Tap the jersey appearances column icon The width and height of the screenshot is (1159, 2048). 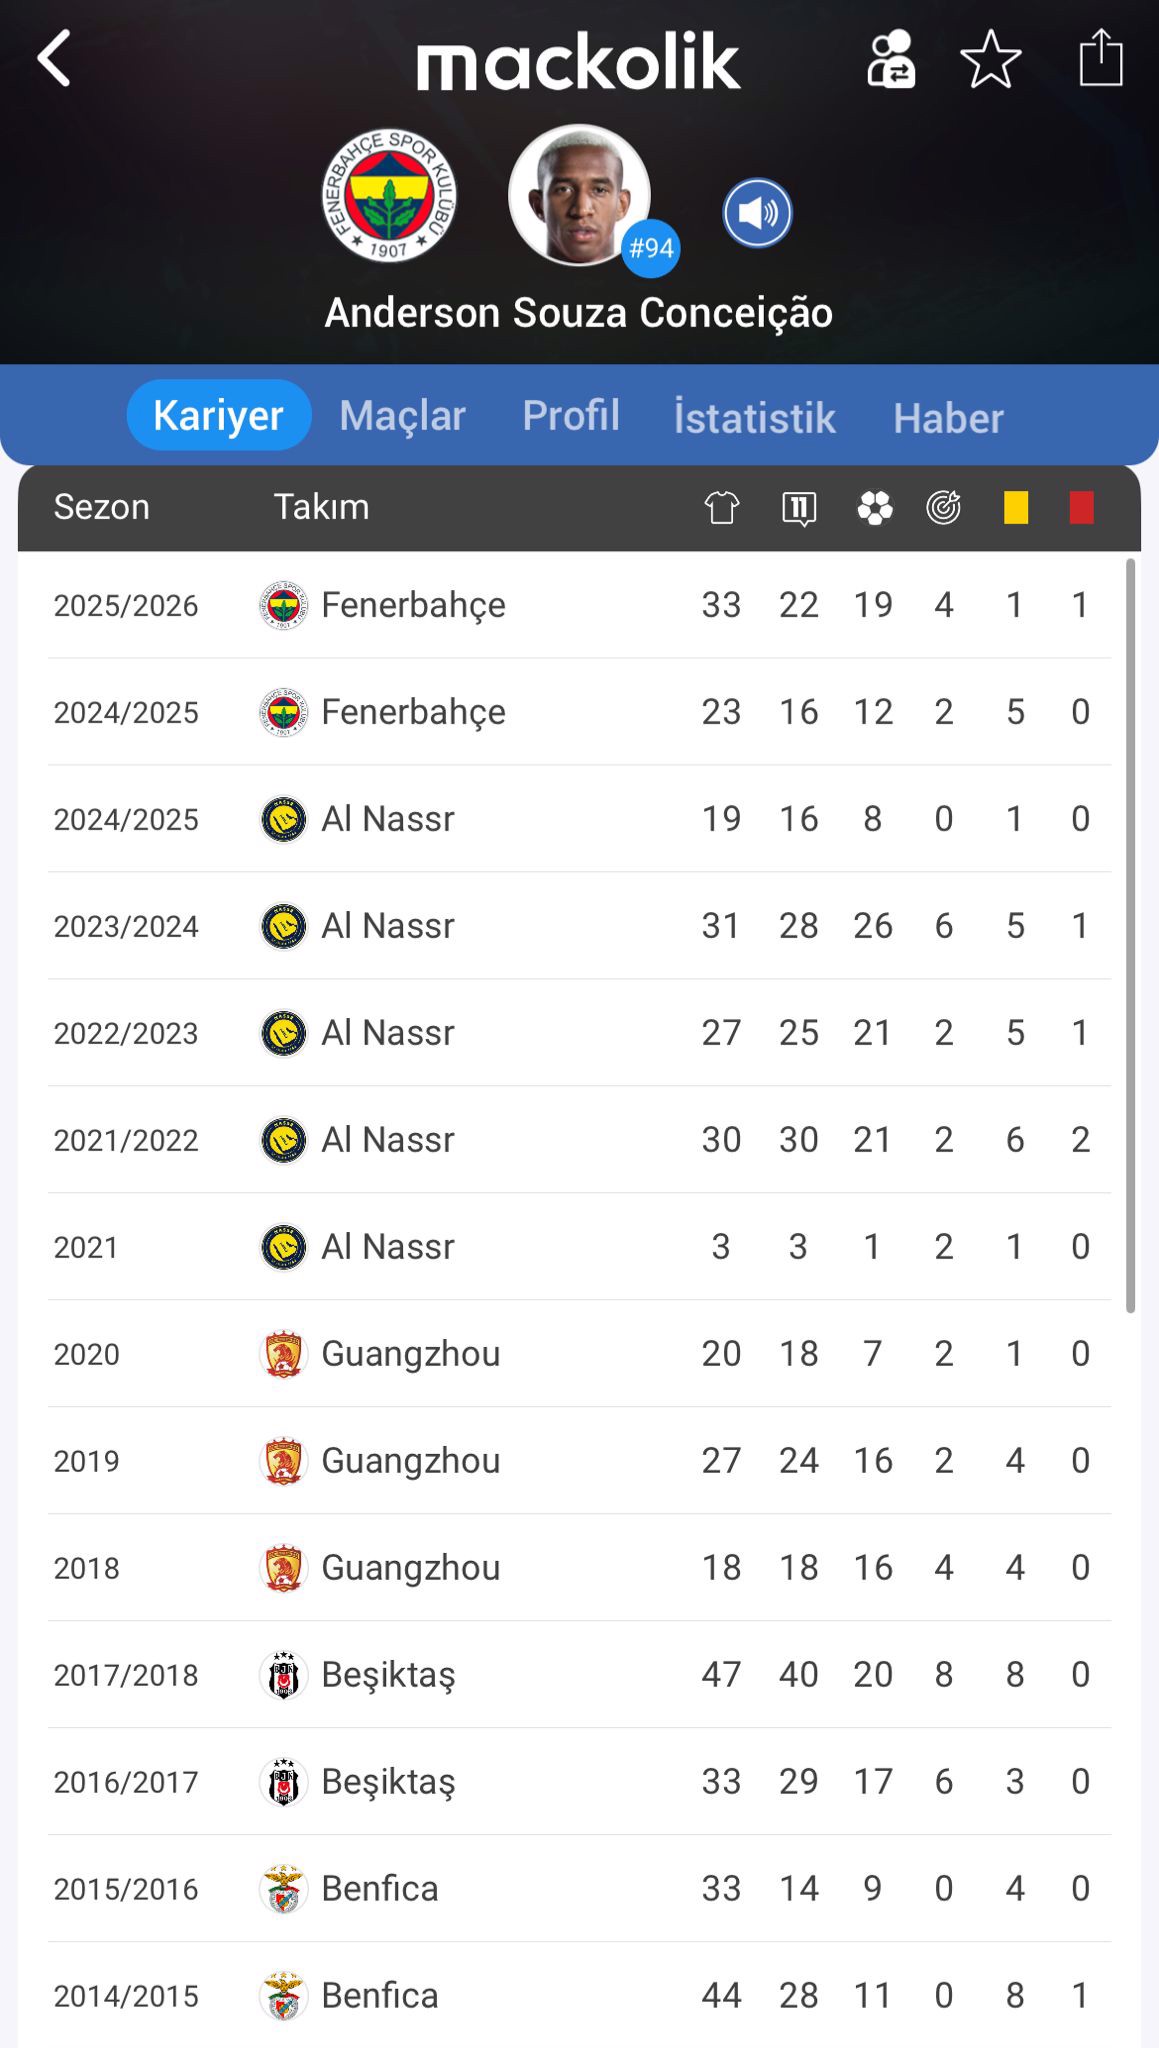pos(721,508)
